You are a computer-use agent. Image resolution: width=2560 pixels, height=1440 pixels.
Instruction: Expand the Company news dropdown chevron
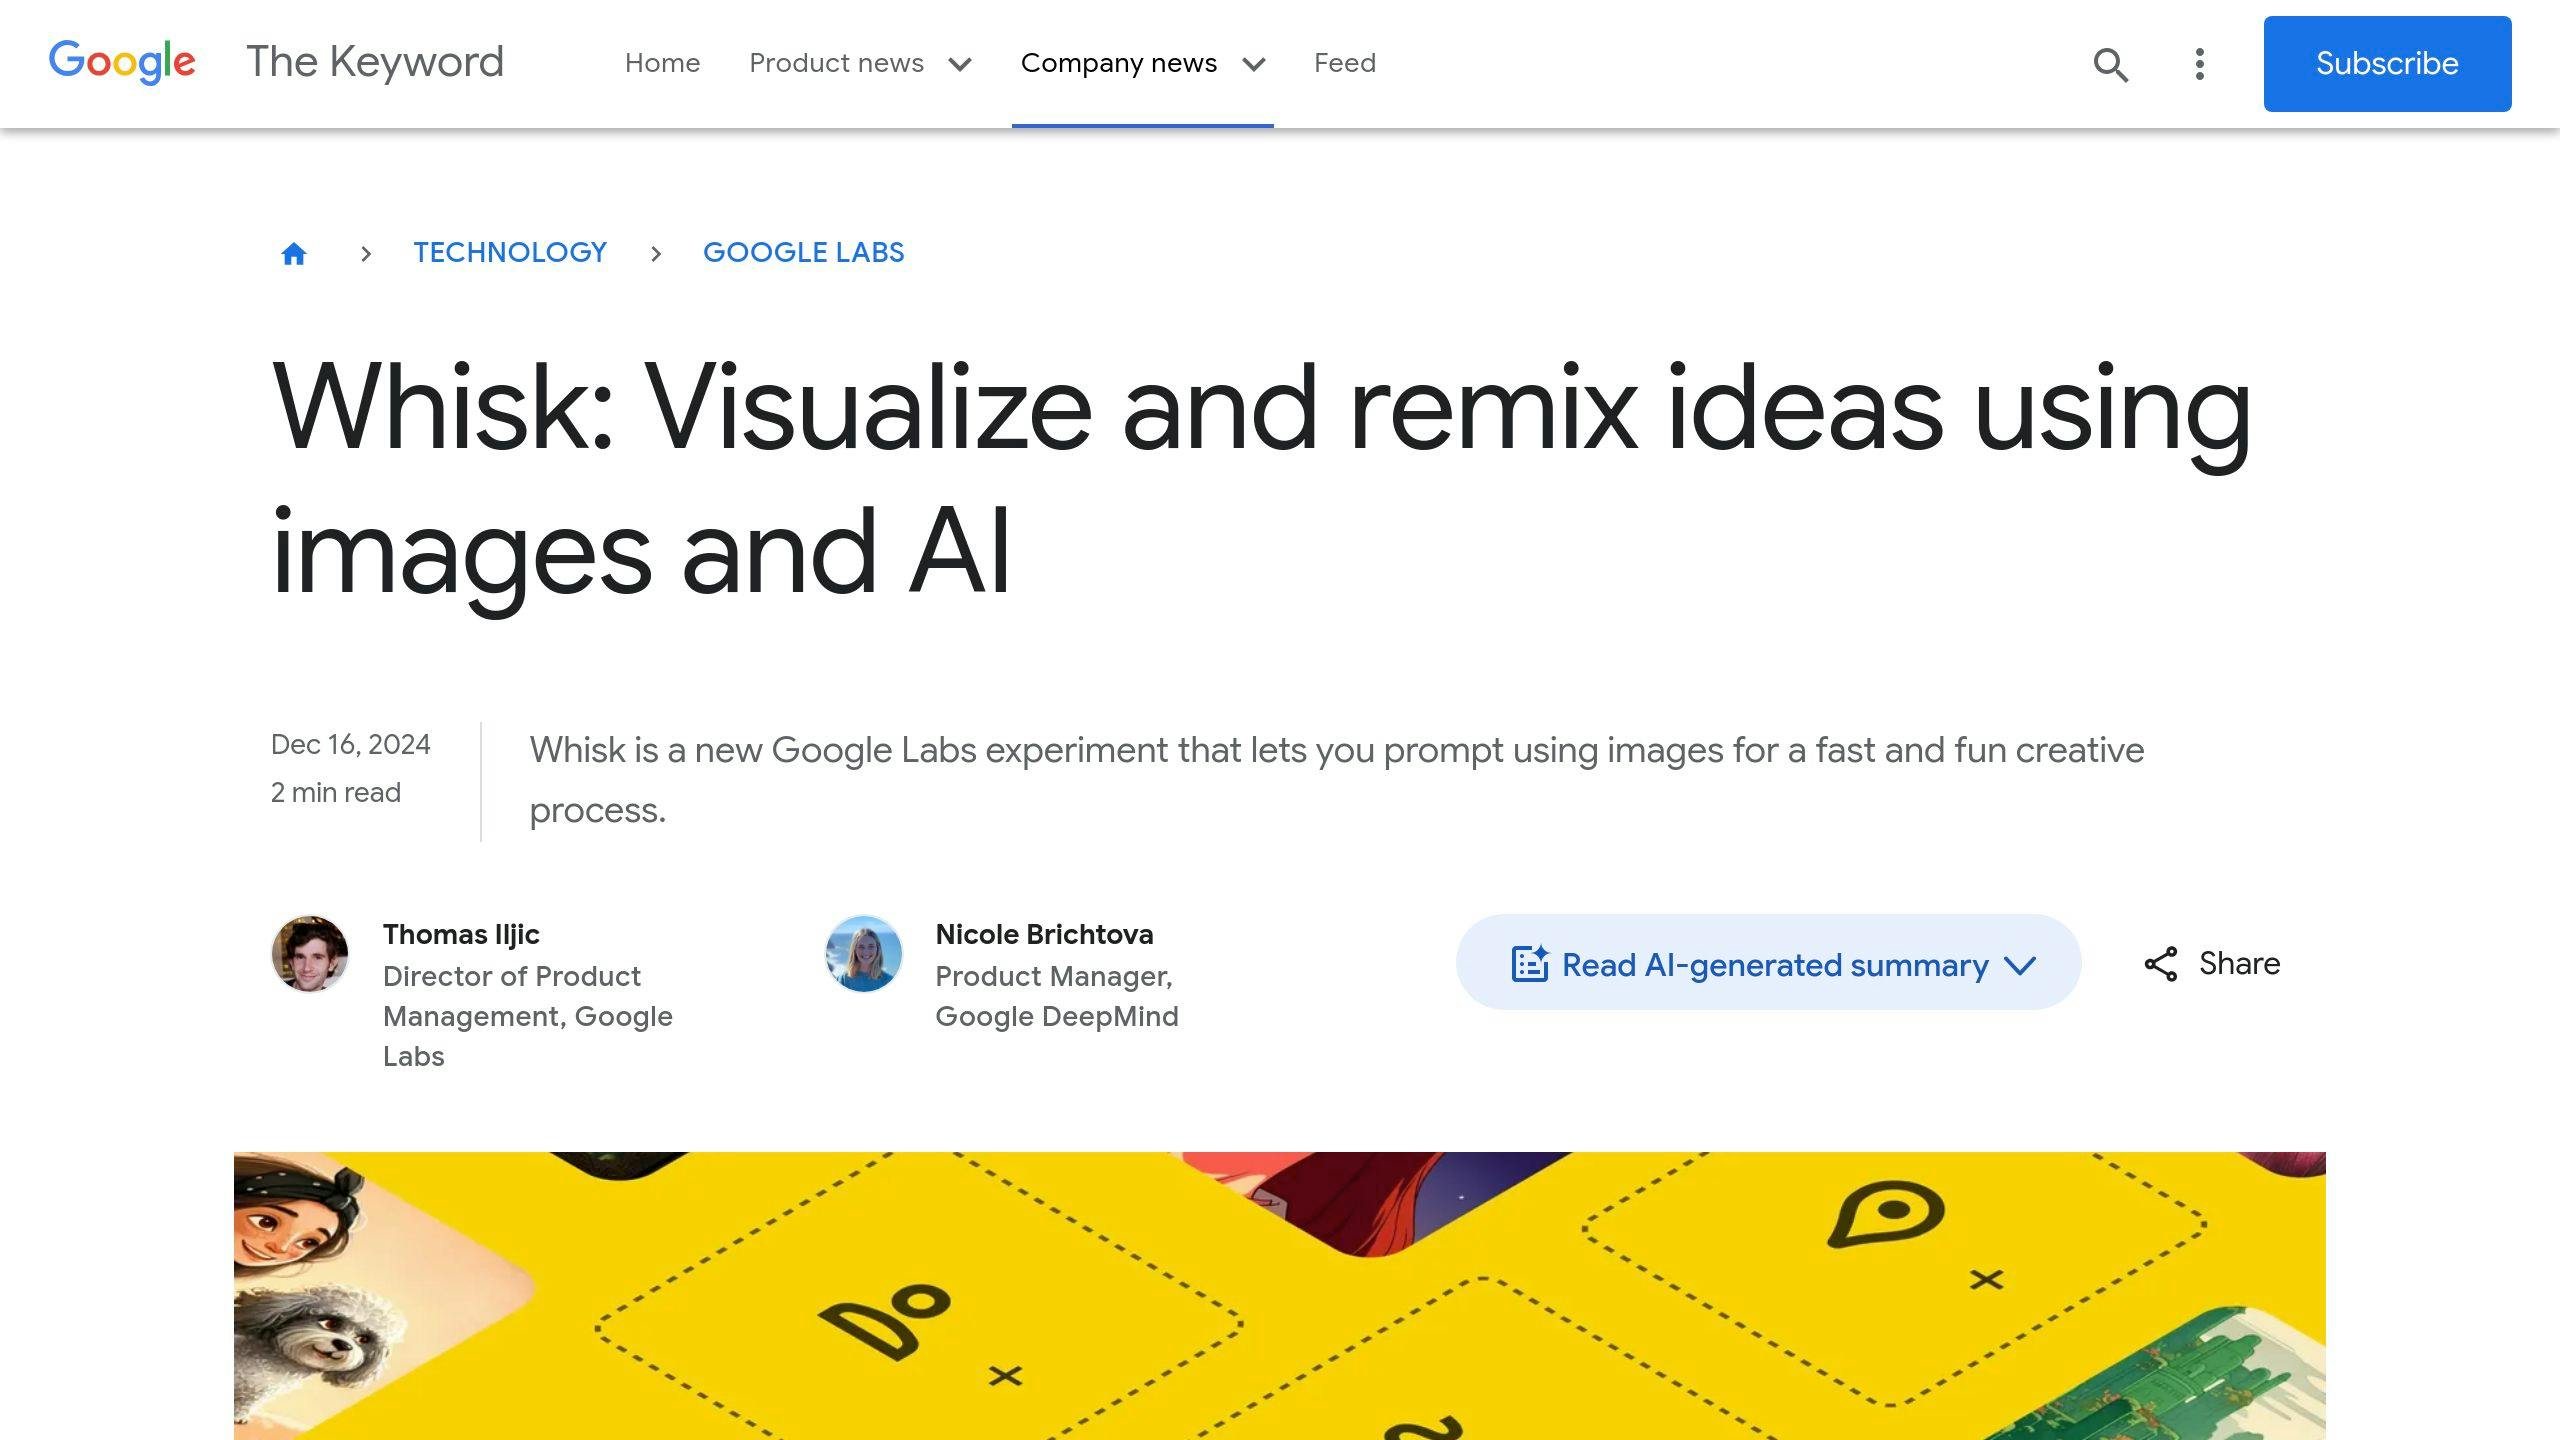click(1254, 65)
